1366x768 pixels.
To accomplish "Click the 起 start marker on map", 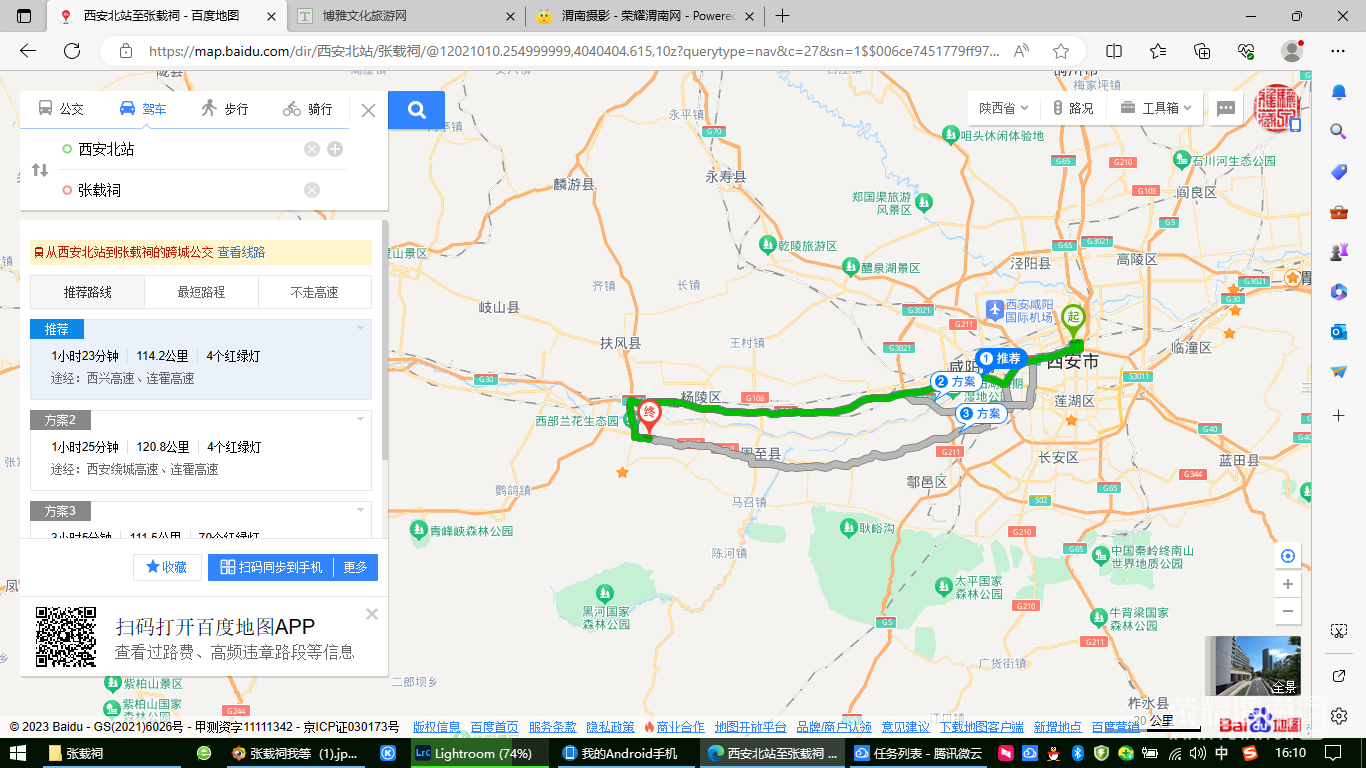I will click(x=1074, y=322).
